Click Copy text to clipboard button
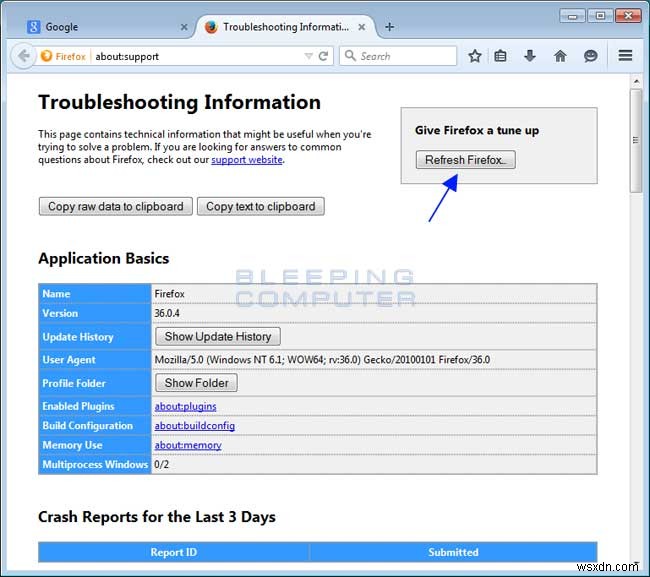 261,206
